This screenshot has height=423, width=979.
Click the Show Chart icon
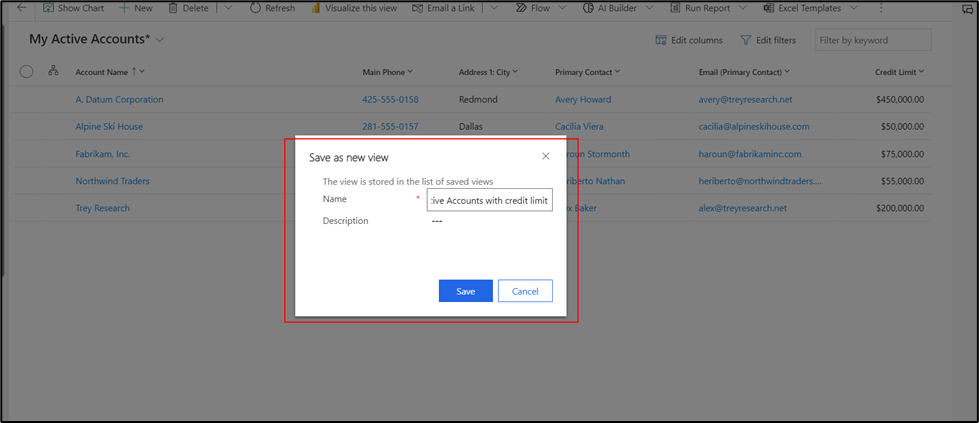click(x=46, y=8)
